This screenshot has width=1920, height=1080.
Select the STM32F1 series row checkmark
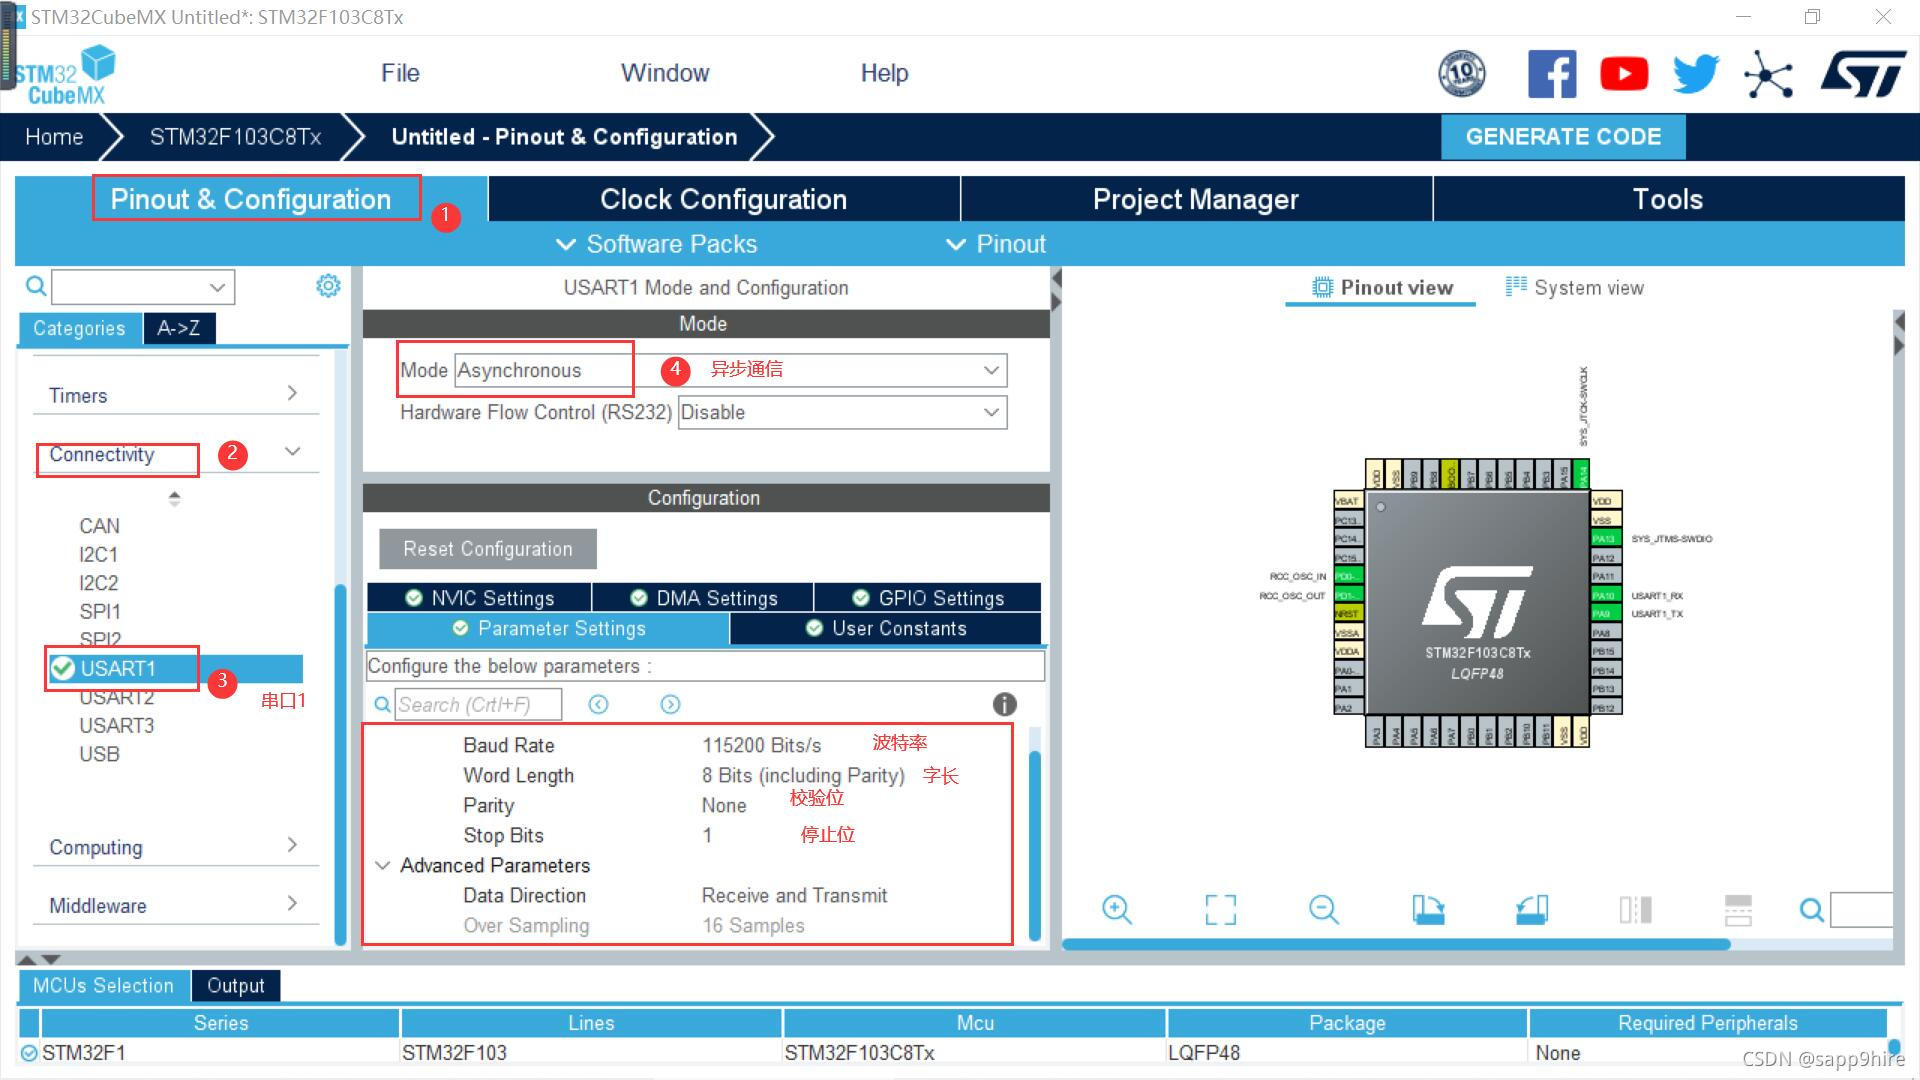29,1052
